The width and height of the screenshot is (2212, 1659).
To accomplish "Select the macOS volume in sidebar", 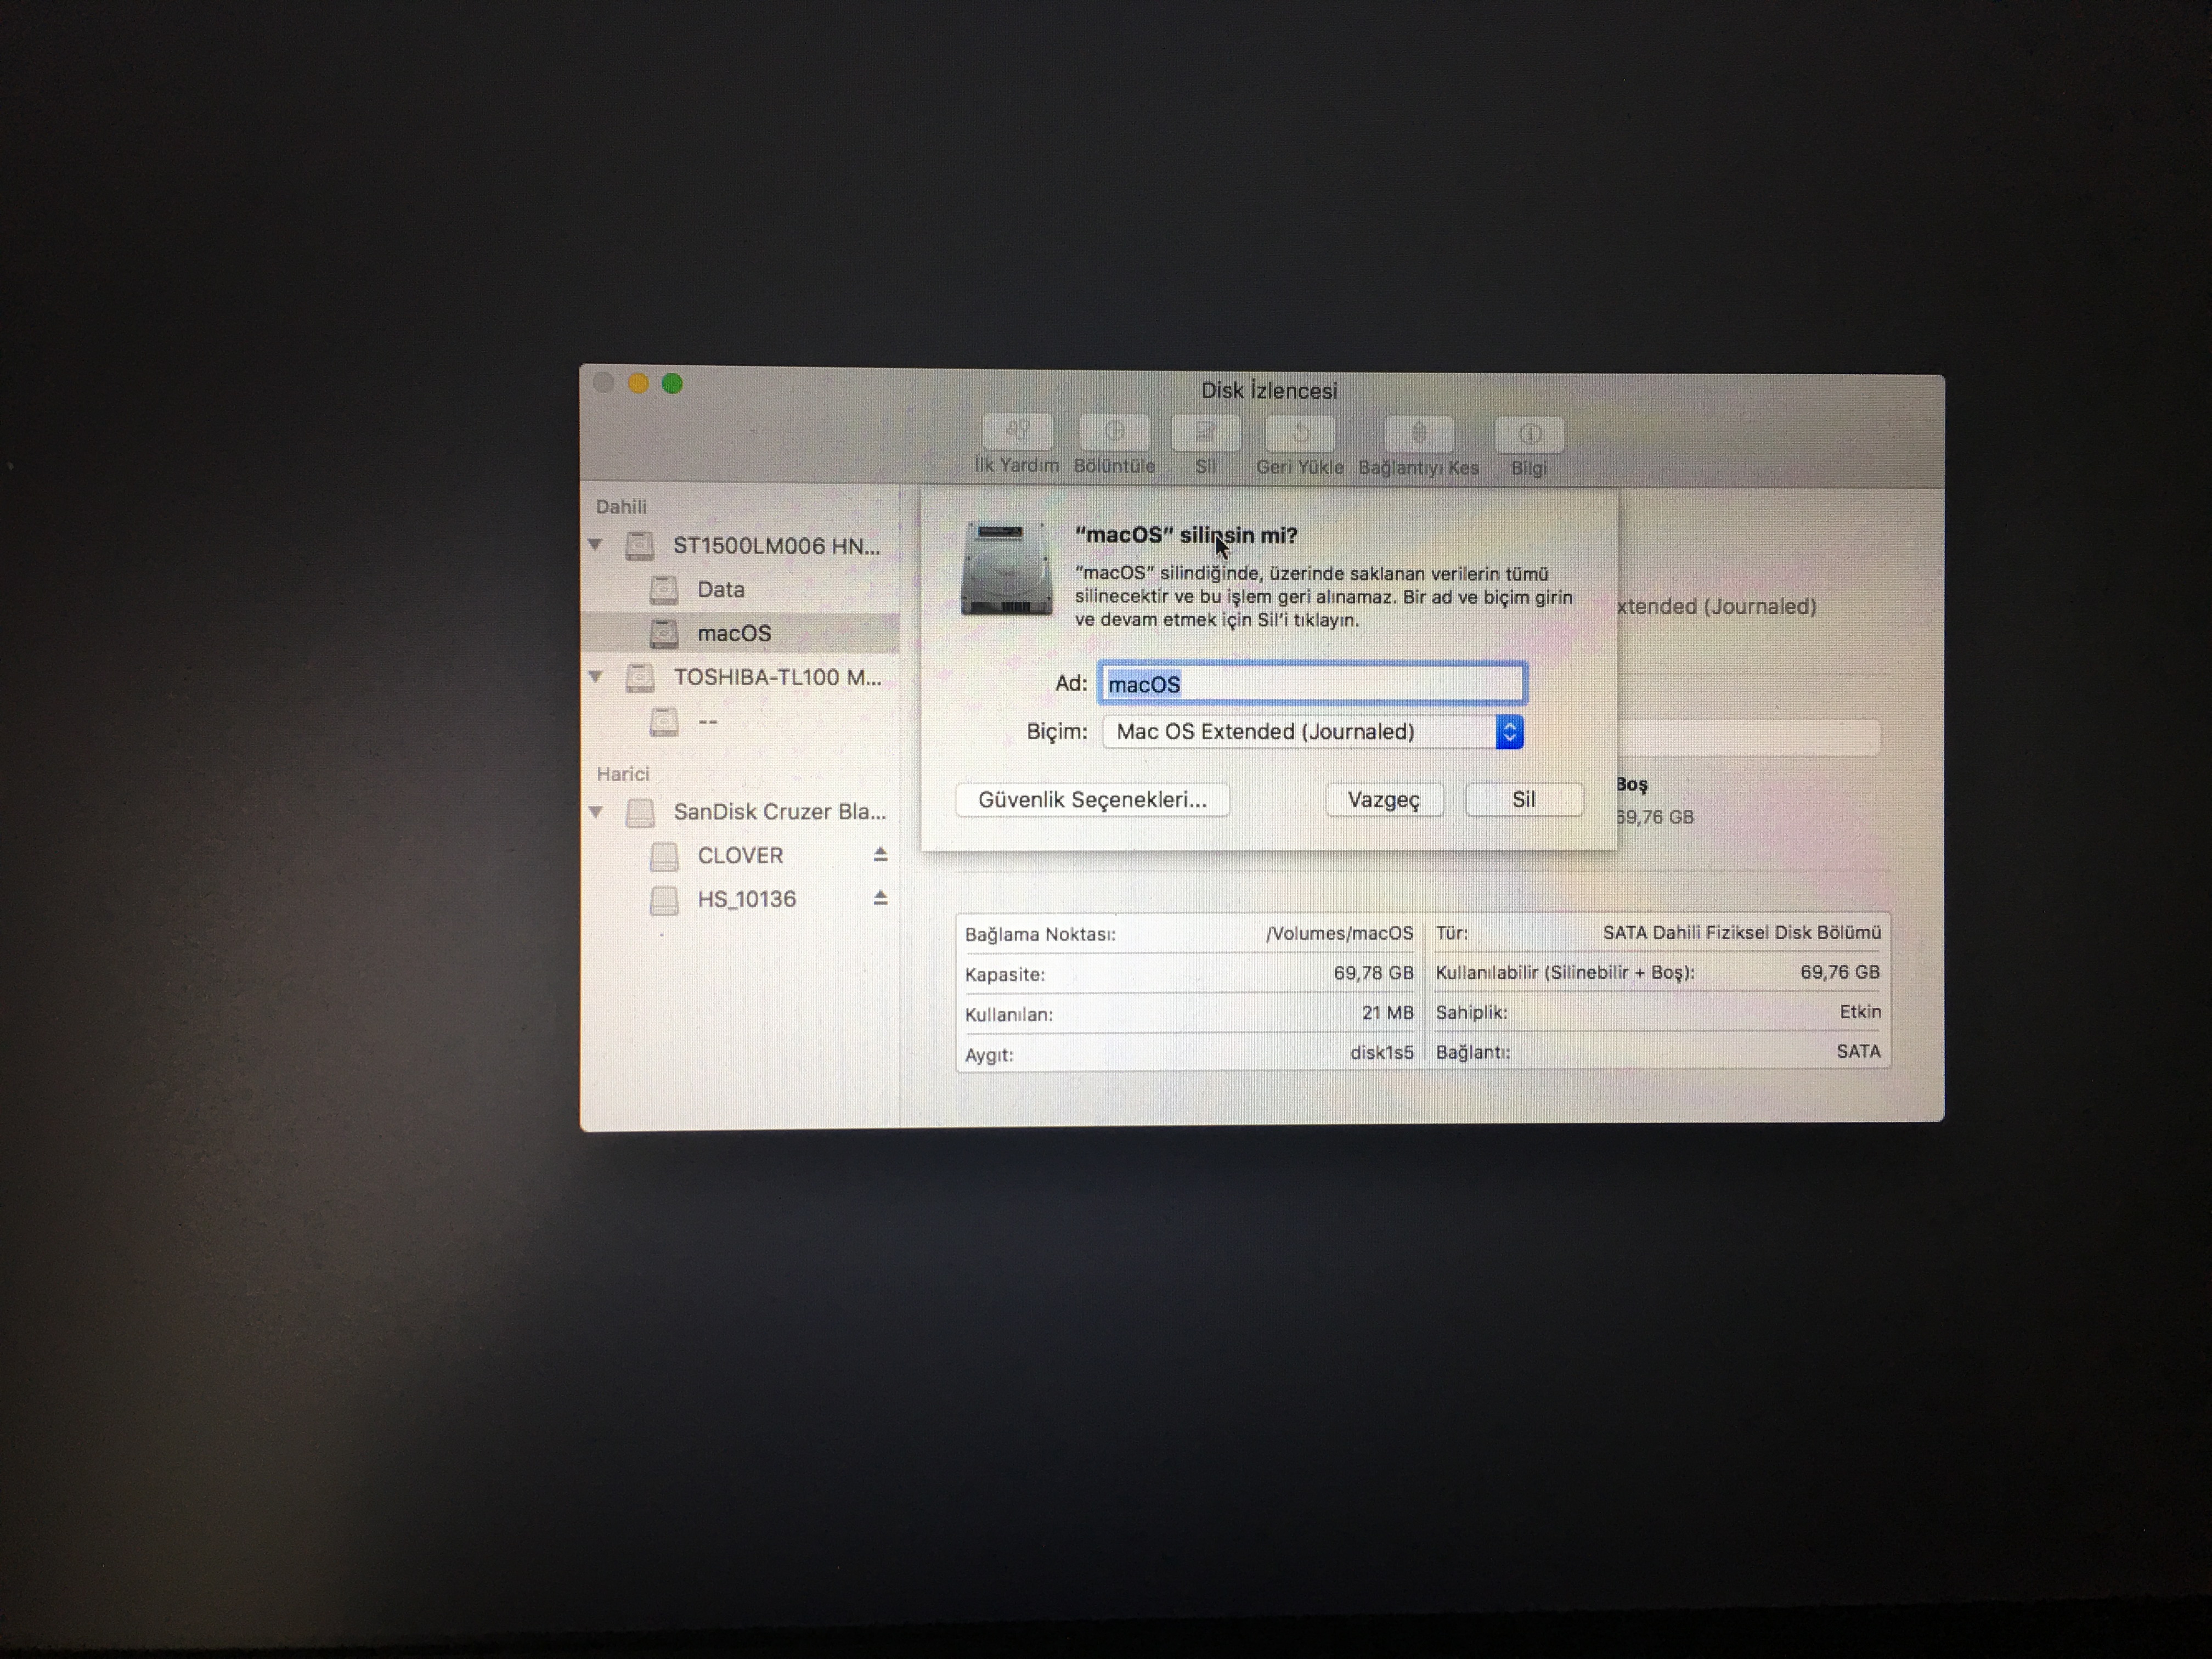I will [734, 633].
